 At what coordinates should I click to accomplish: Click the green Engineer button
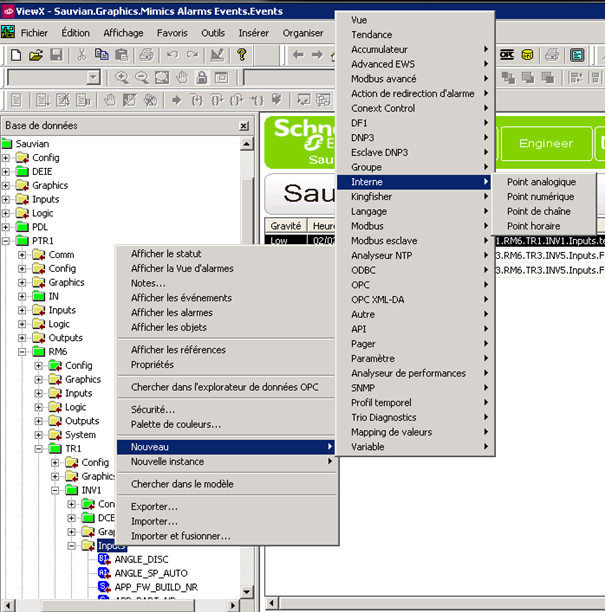[x=545, y=144]
